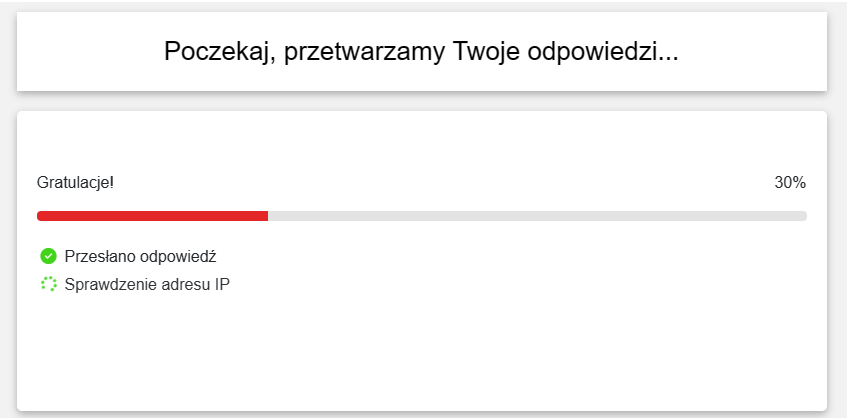Select the Przesłano odpowiedź status text
The width and height of the screenshot is (847, 418).
coord(140,257)
